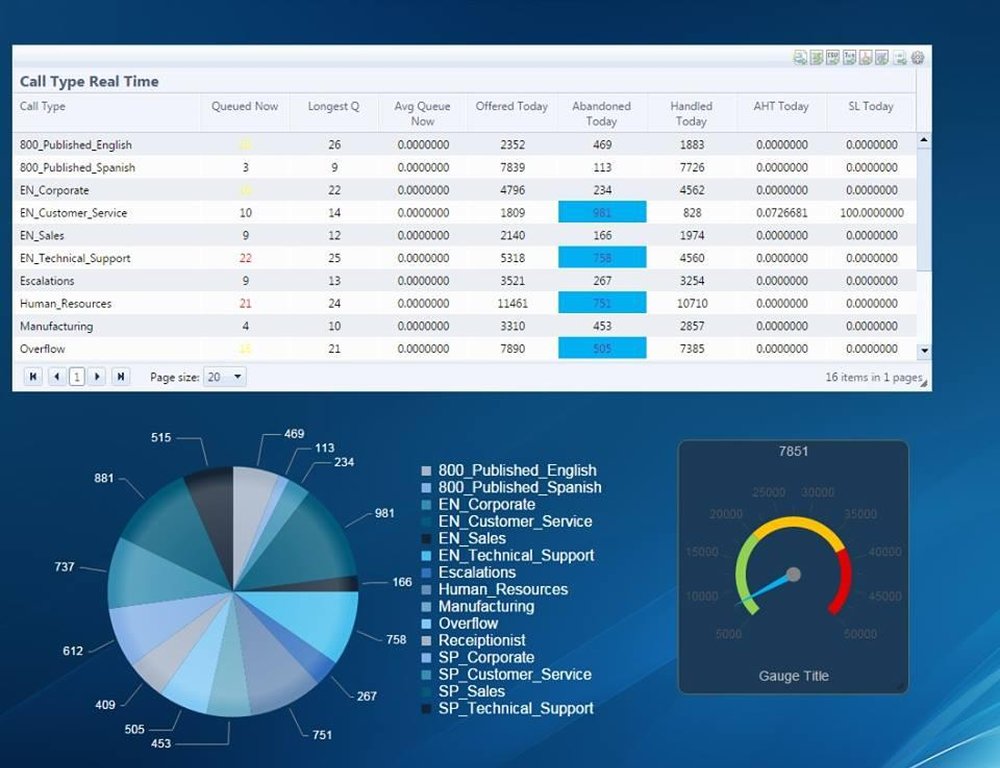Viewport: 1000px width, 768px height.
Task: Go to the first page of the grid
Action: pos(33,376)
